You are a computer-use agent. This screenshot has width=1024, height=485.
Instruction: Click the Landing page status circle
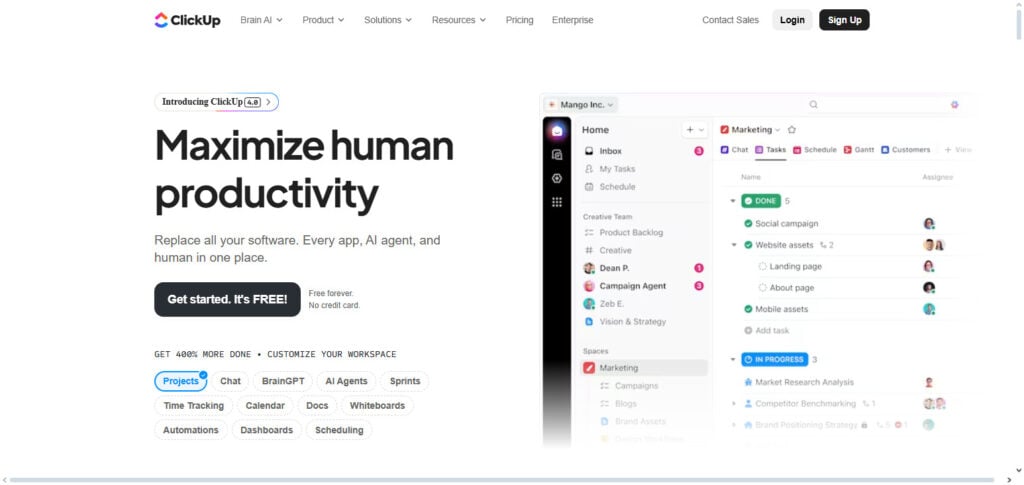(x=762, y=266)
